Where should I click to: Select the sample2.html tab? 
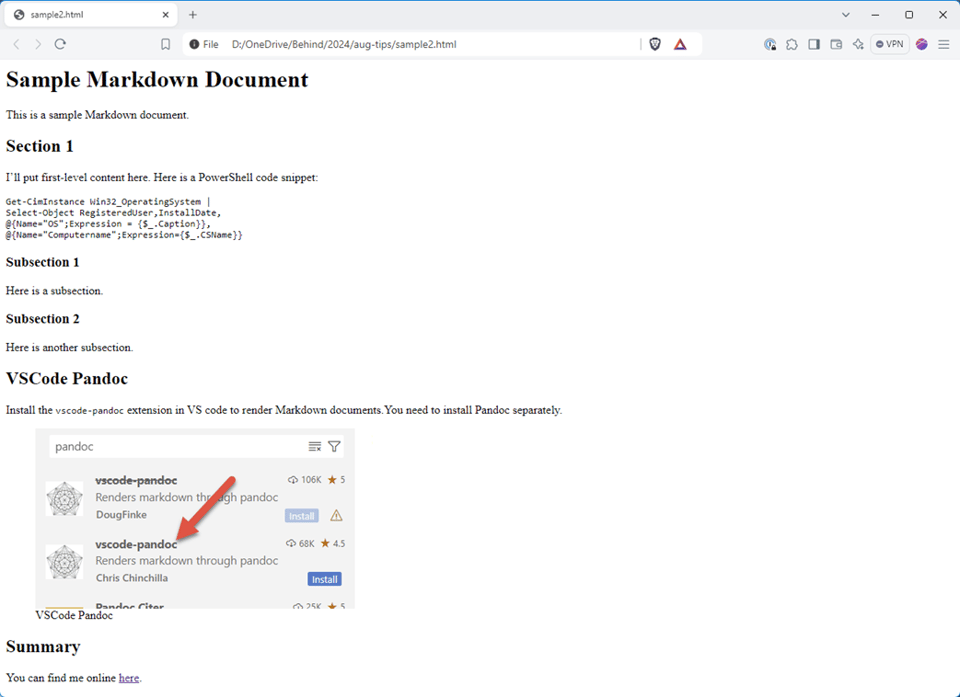tap(80, 15)
